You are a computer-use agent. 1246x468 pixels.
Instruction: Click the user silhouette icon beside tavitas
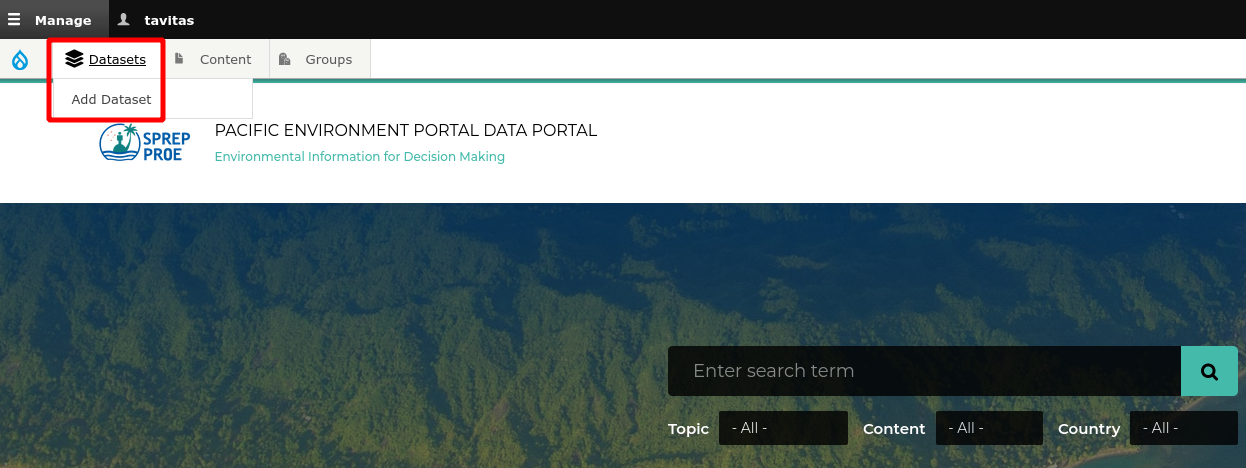124,19
